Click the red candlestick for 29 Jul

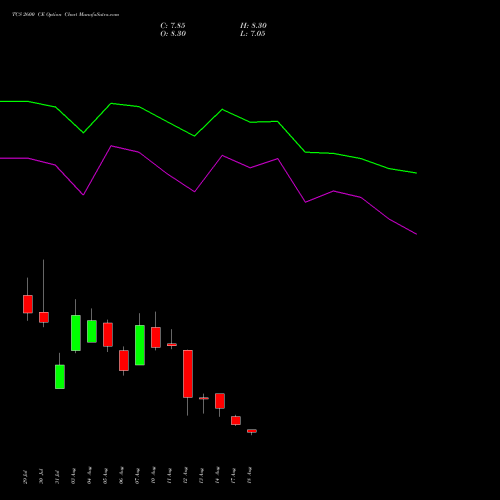point(28,304)
